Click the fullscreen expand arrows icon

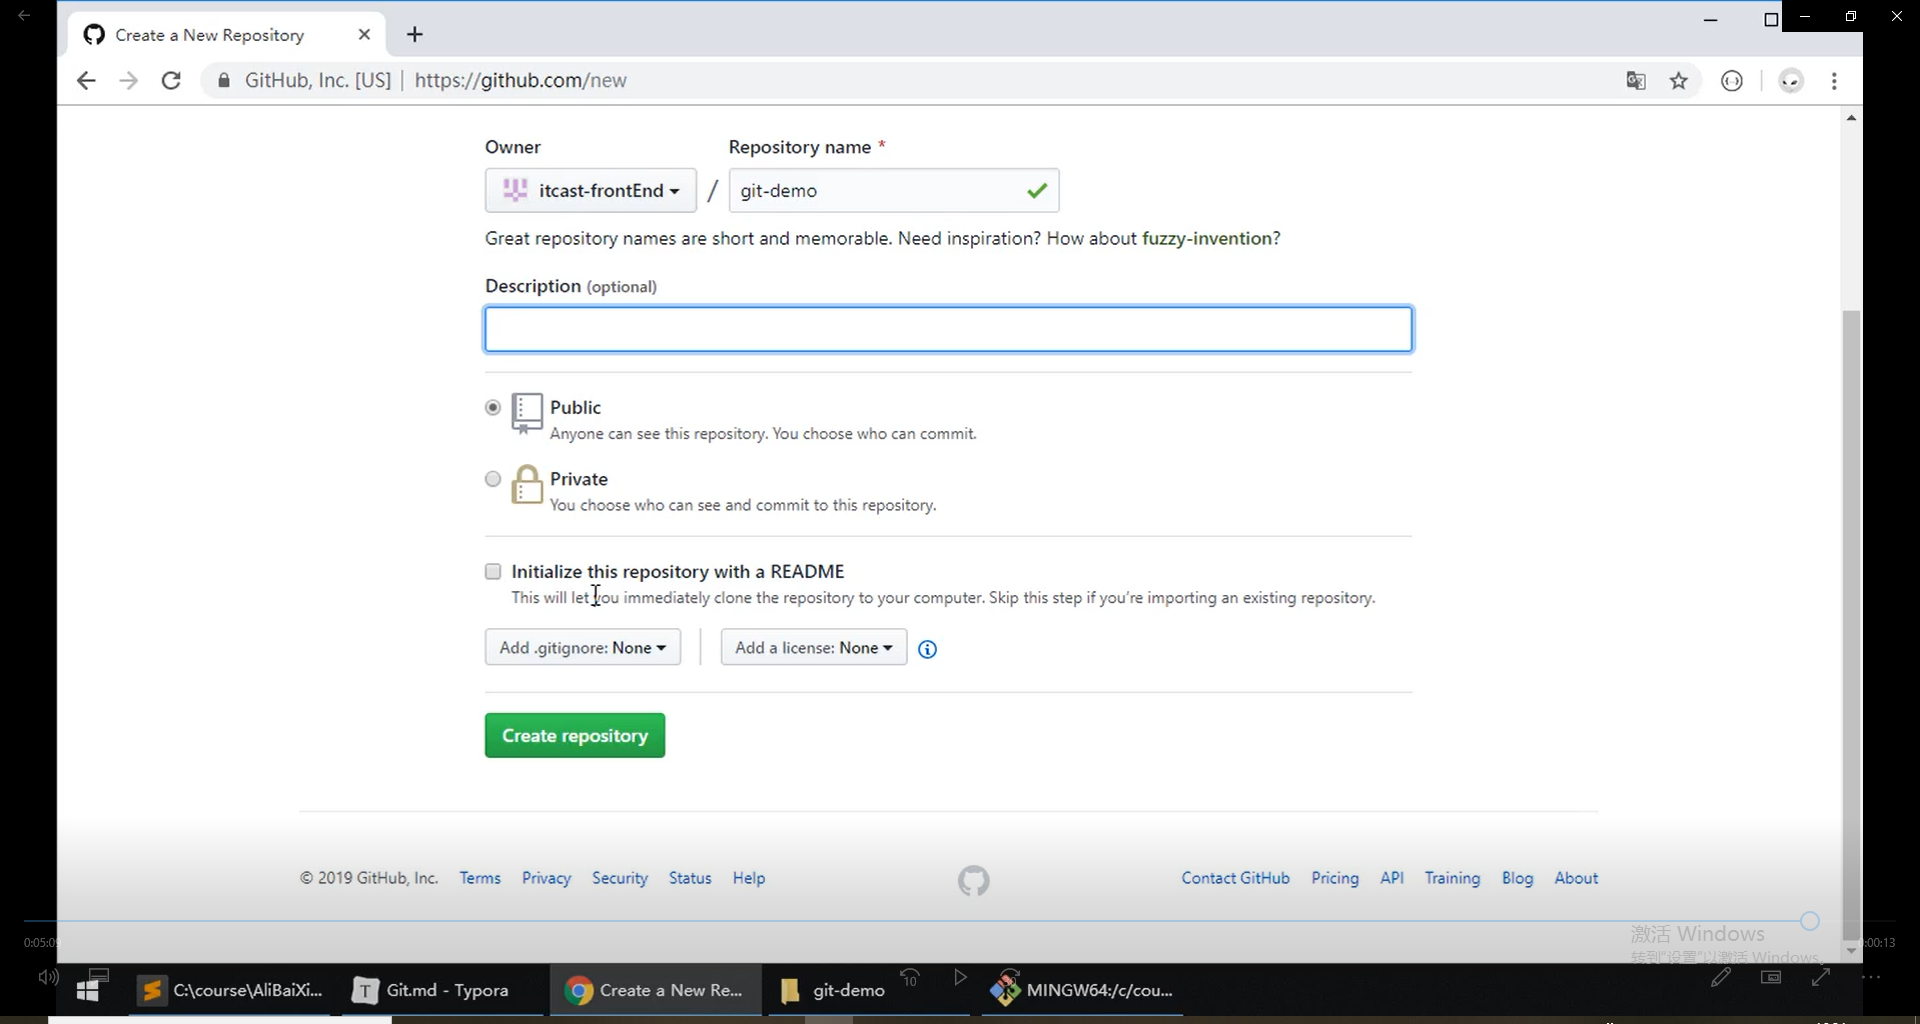coord(1821,977)
